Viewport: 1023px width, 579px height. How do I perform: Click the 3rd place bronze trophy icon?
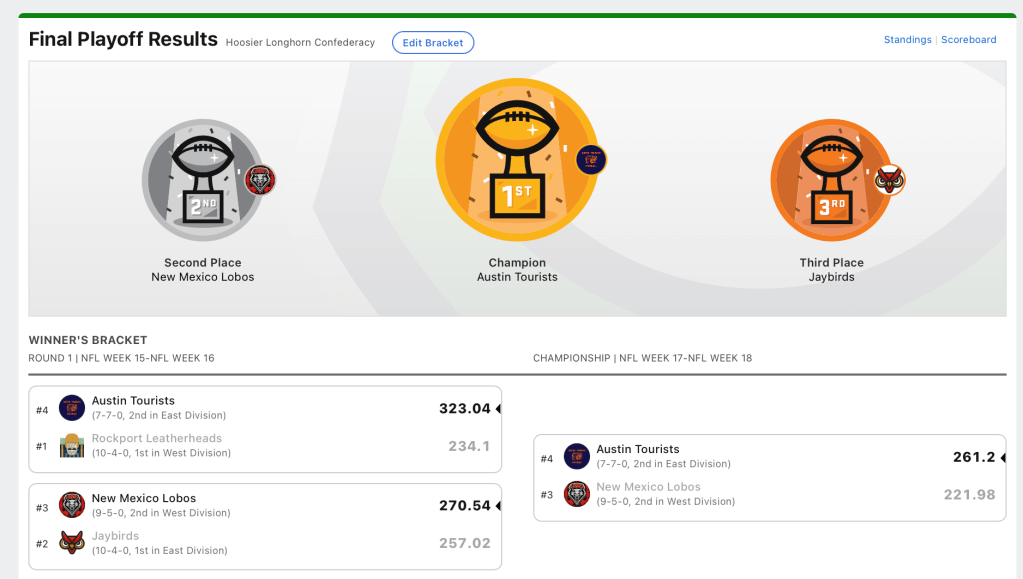(x=831, y=180)
